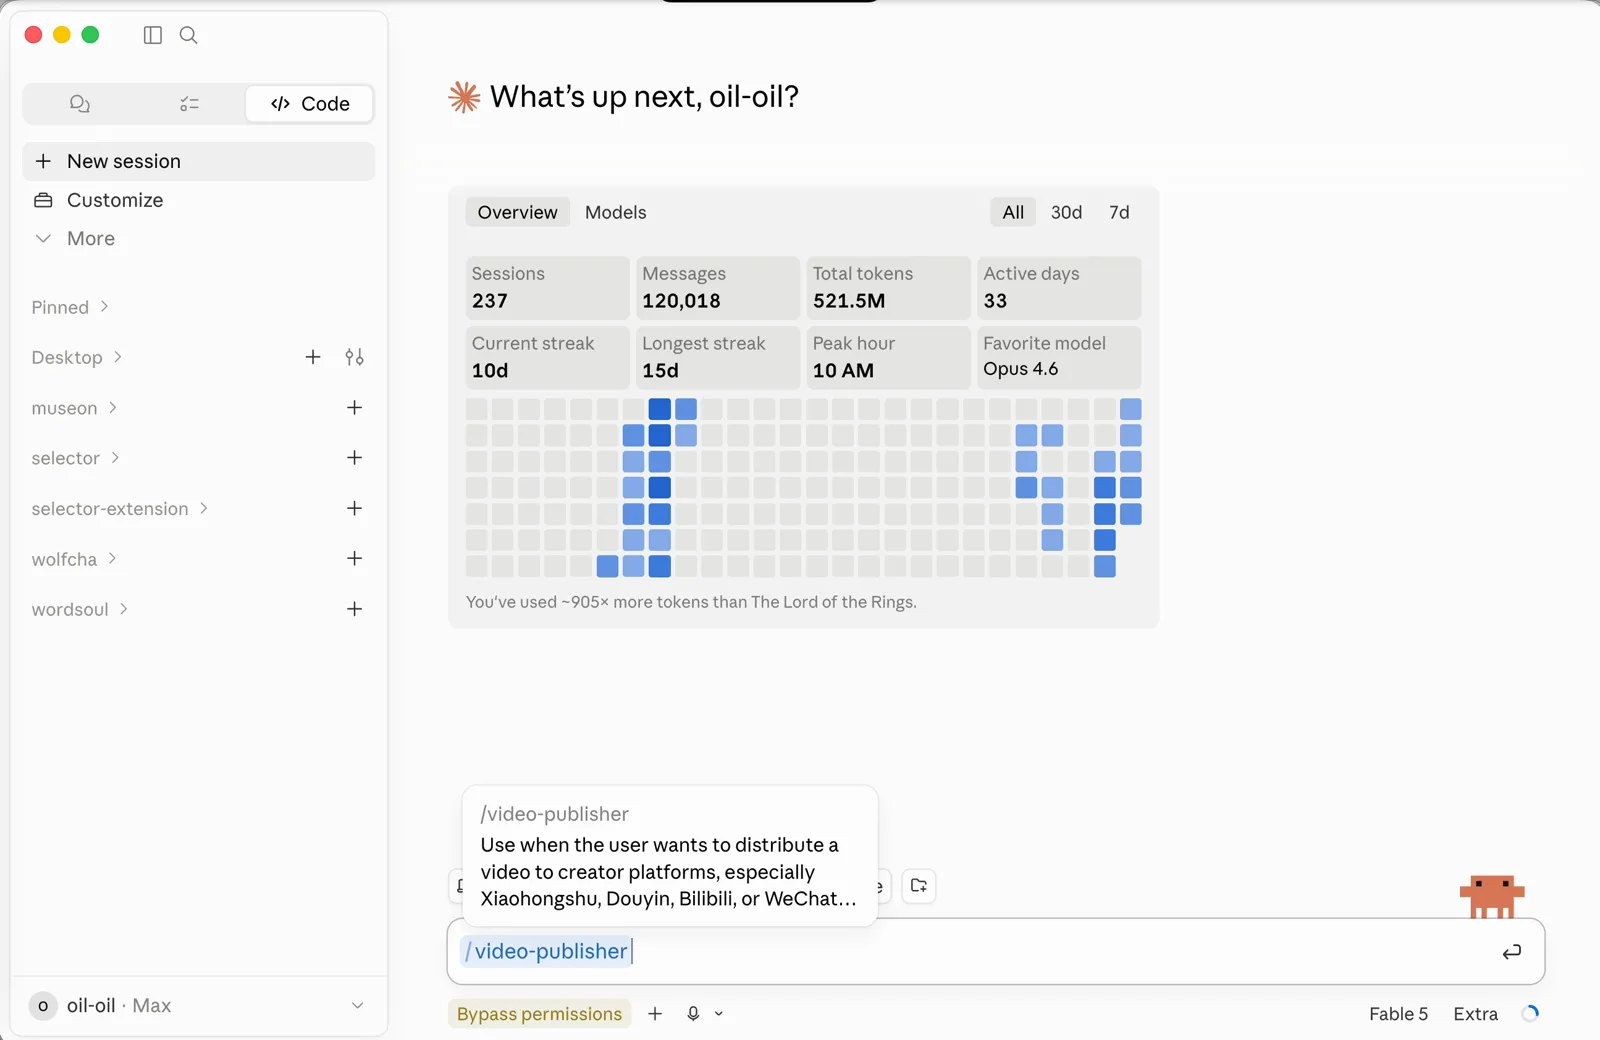
Task: Select the Models tab
Action: click(616, 212)
